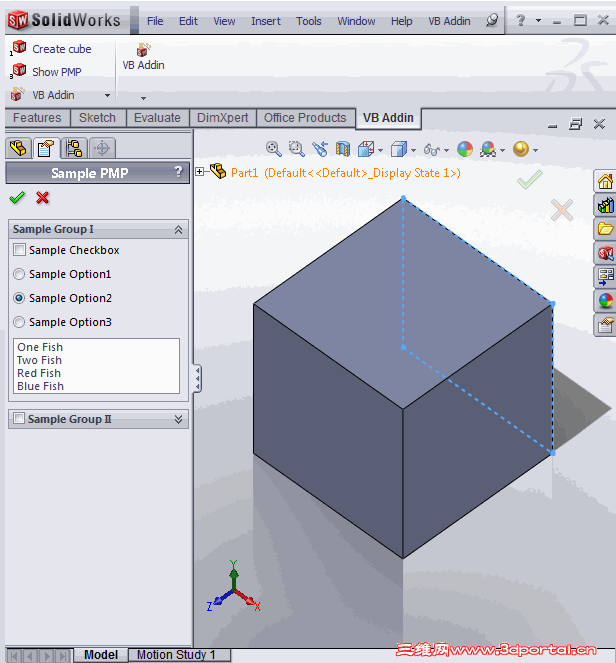
Task: Open the Apply Scene dropdown arrow
Action: [x=502, y=150]
